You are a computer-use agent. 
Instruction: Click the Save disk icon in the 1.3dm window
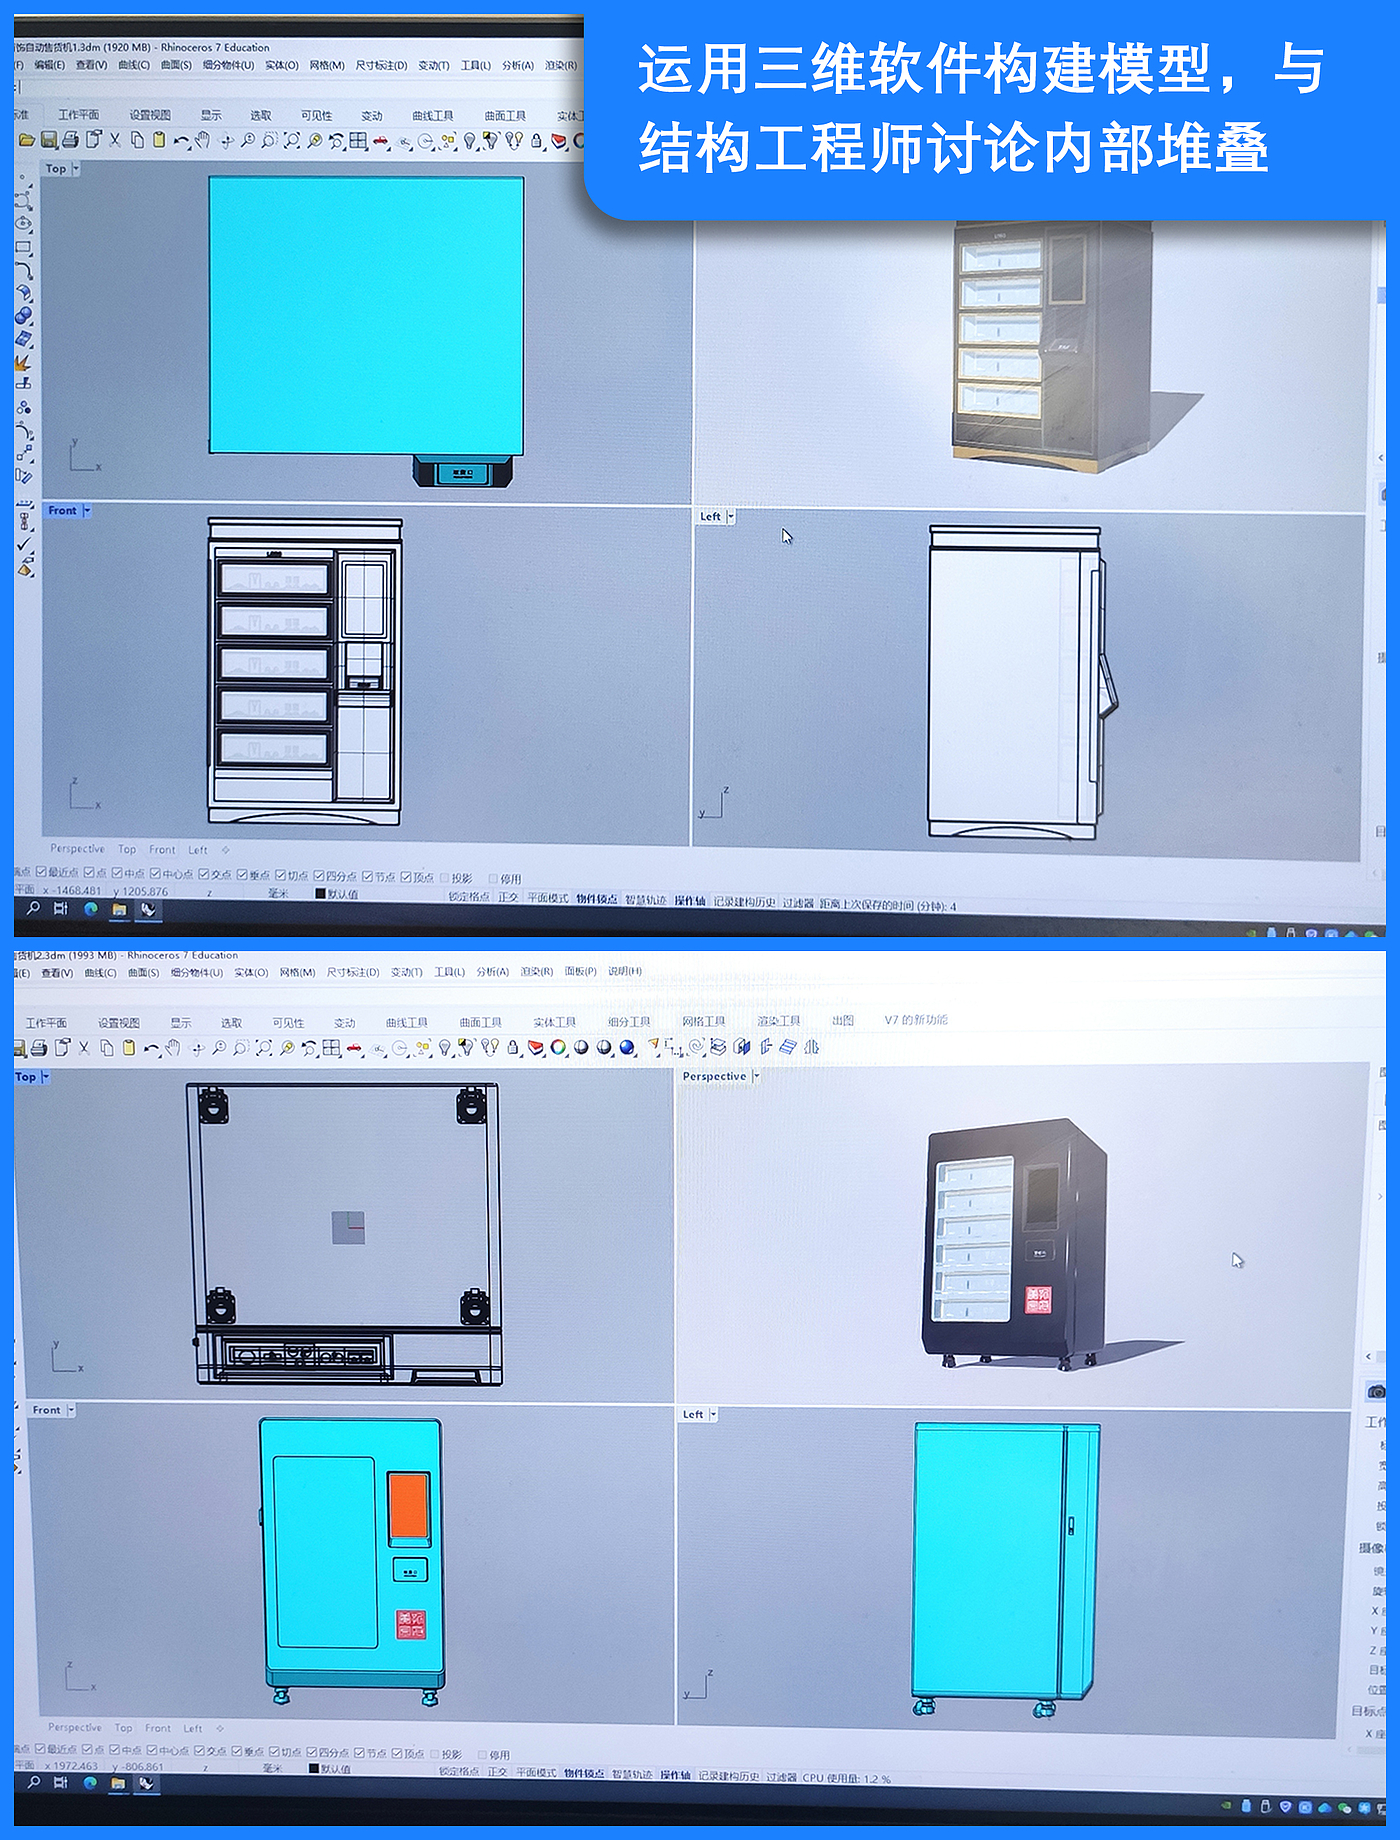(49, 140)
